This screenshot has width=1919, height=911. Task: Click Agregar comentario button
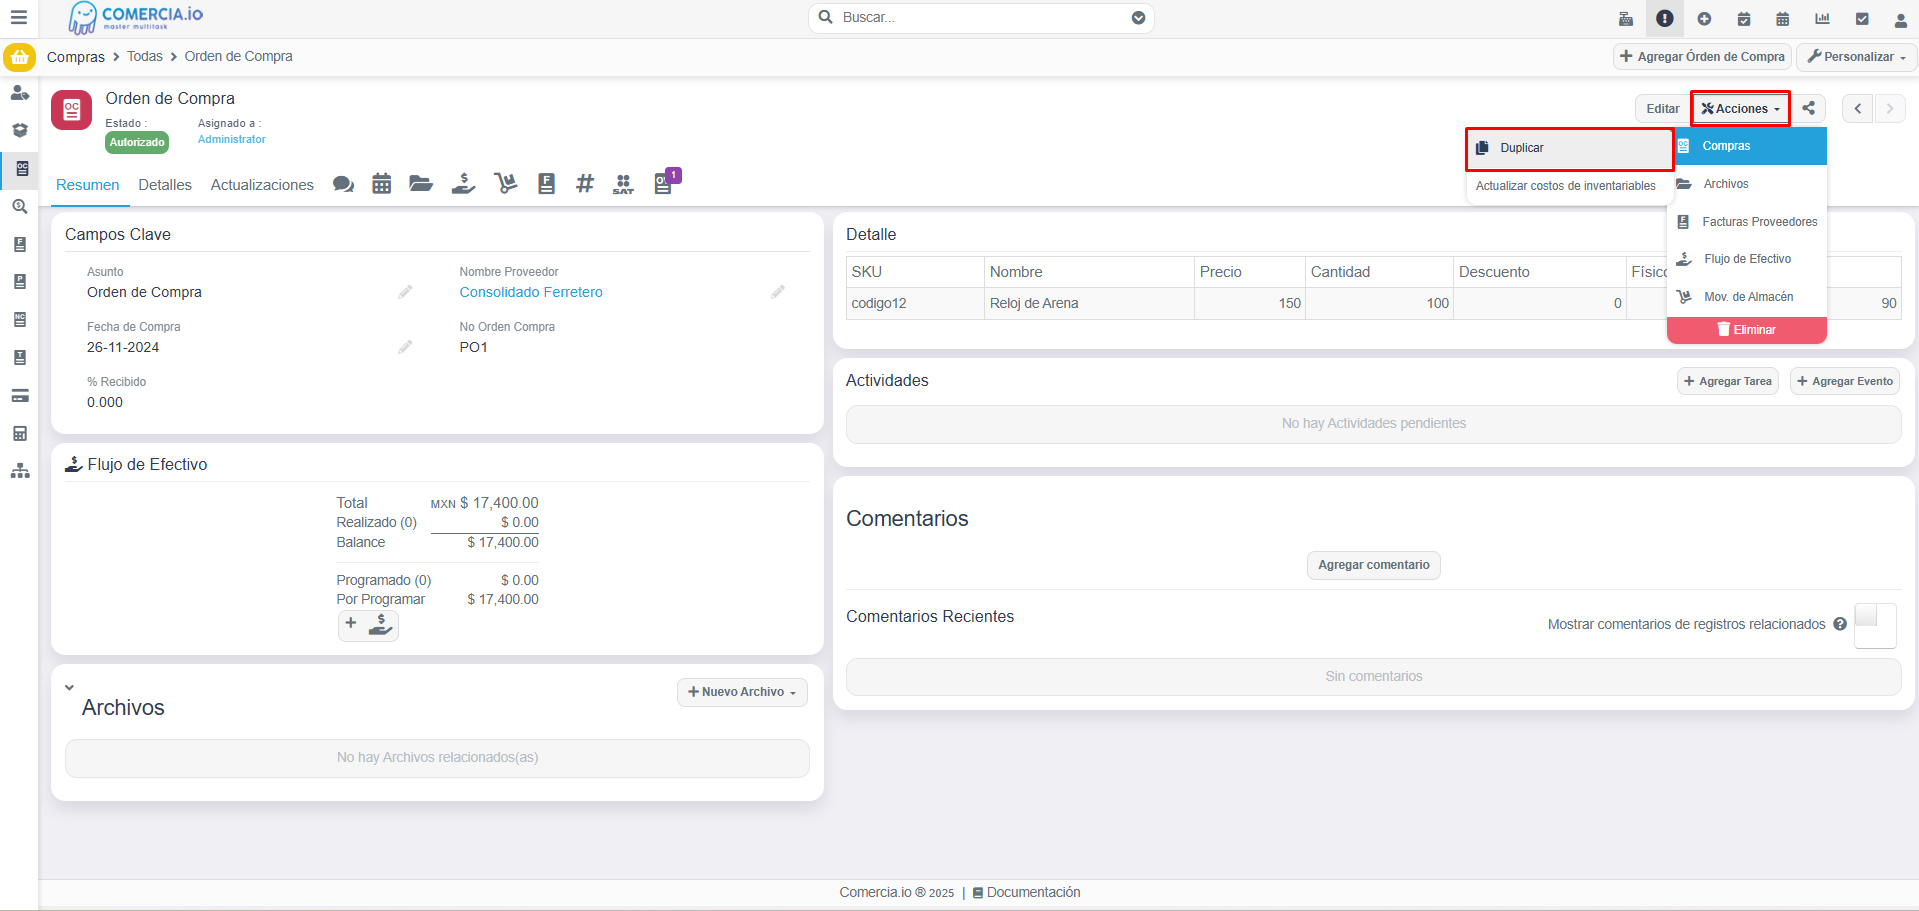tap(1374, 565)
